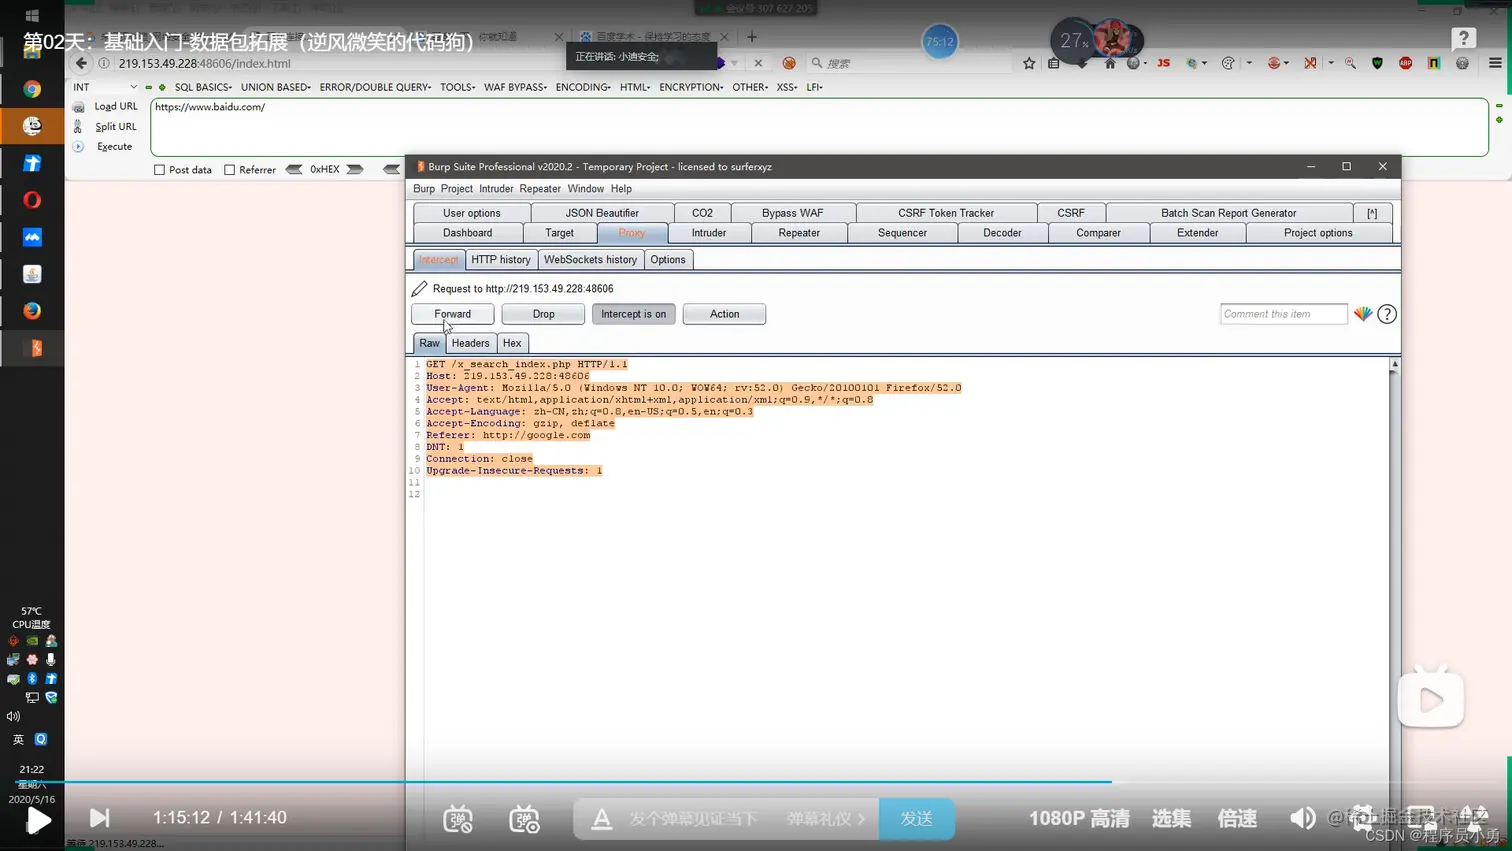
Task: Click the Burp request vertical scrollbar up arrow
Action: click(x=1394, y=365)
